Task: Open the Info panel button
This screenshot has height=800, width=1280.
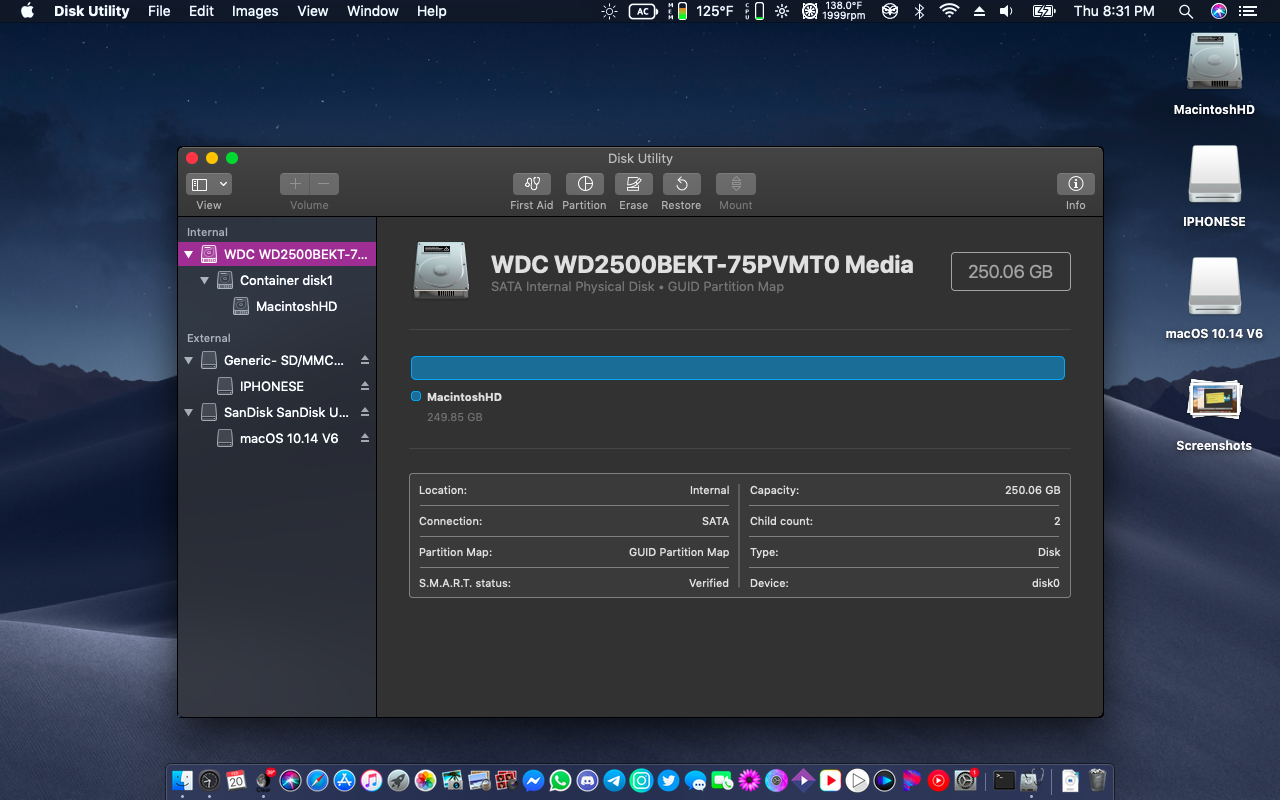Action: click(1076, 184)
